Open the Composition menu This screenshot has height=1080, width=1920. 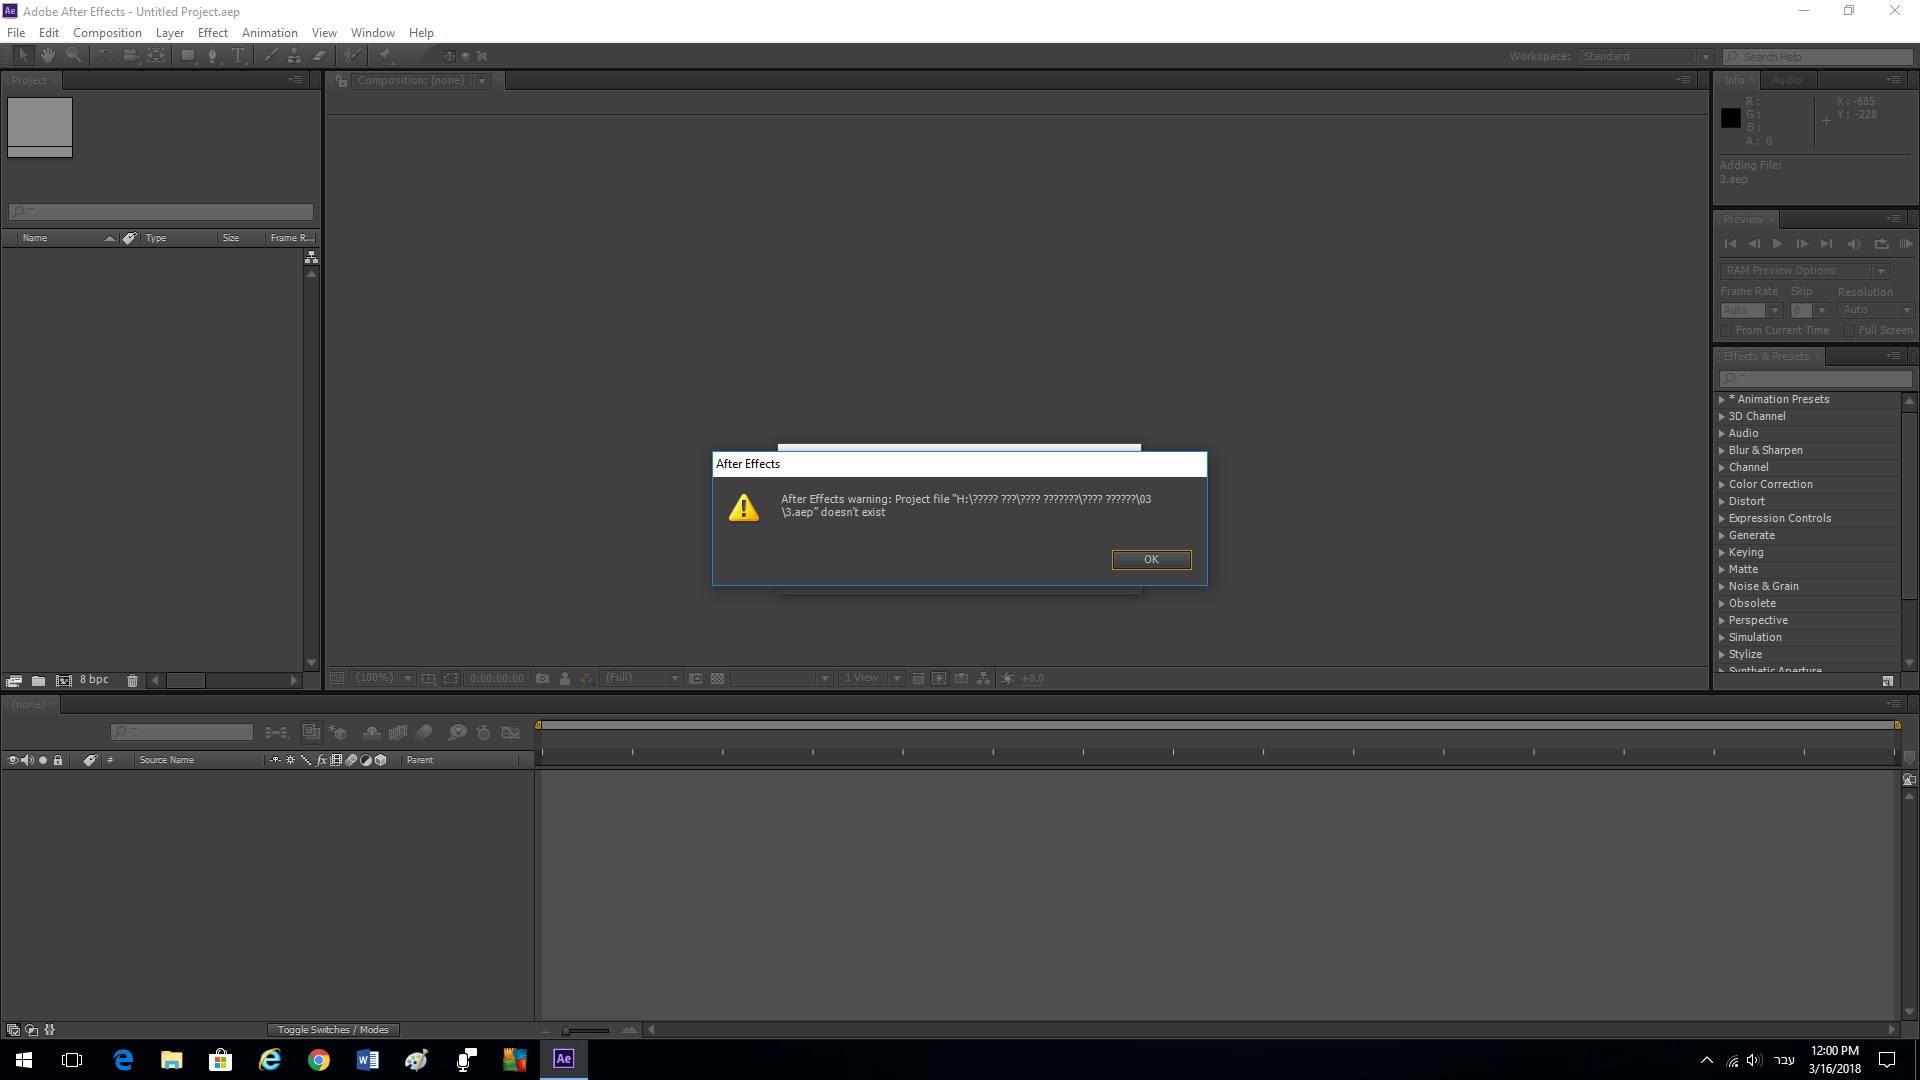107,33
